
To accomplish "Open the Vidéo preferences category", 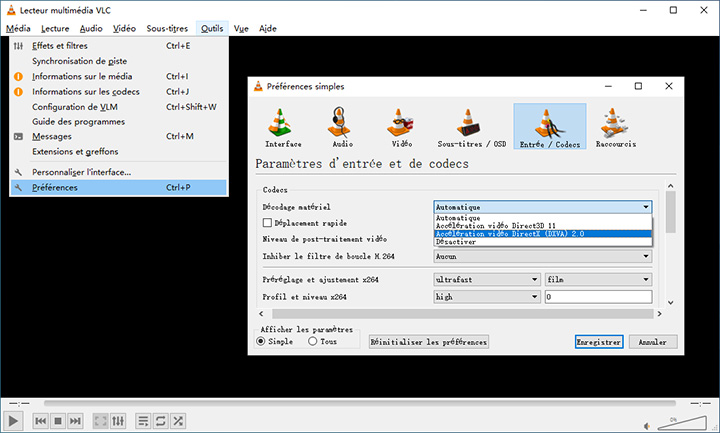I will [x=401, y=127].
